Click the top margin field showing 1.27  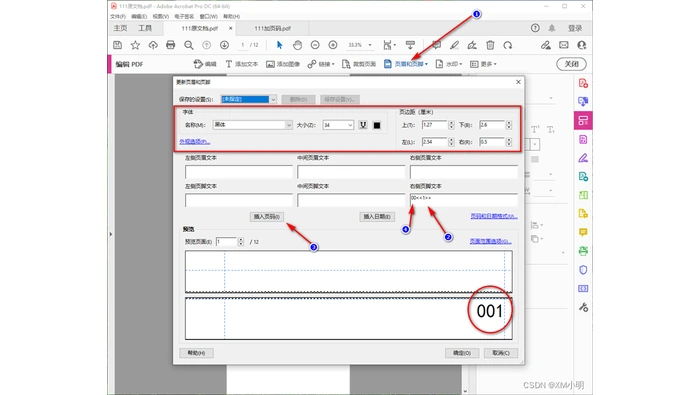pos(434,125)
